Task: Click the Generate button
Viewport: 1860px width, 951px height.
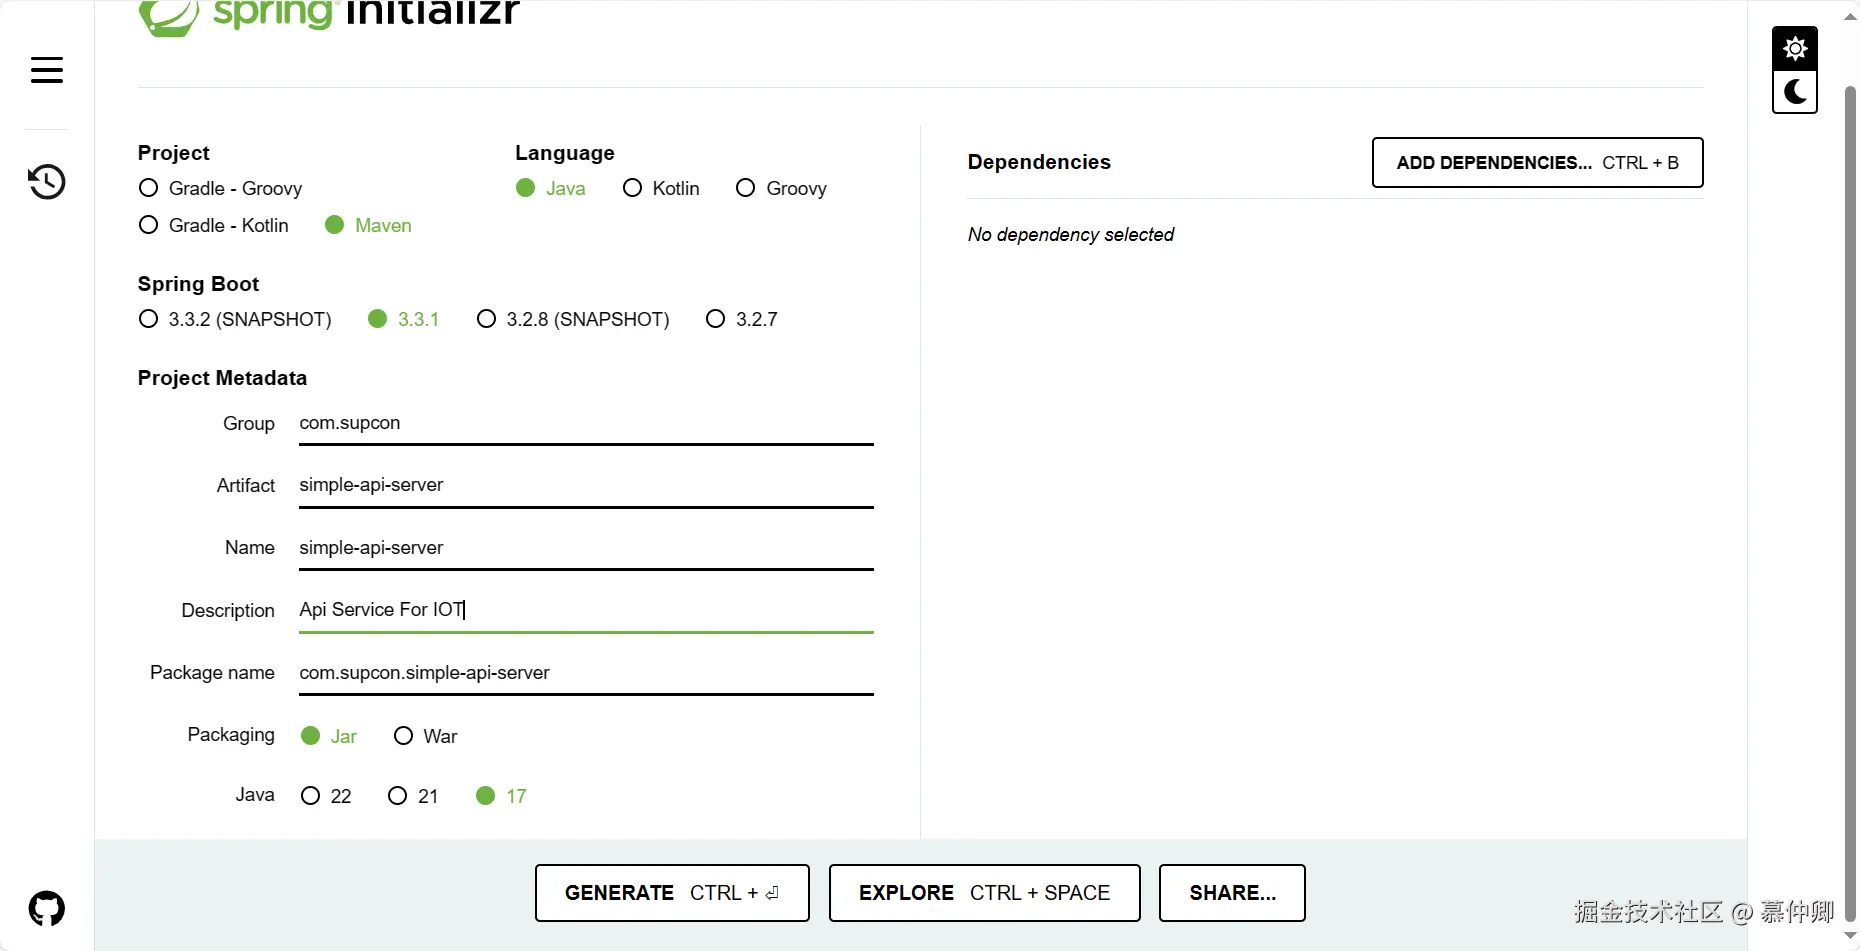Action: pyautogui.click(x=672, y=893)
